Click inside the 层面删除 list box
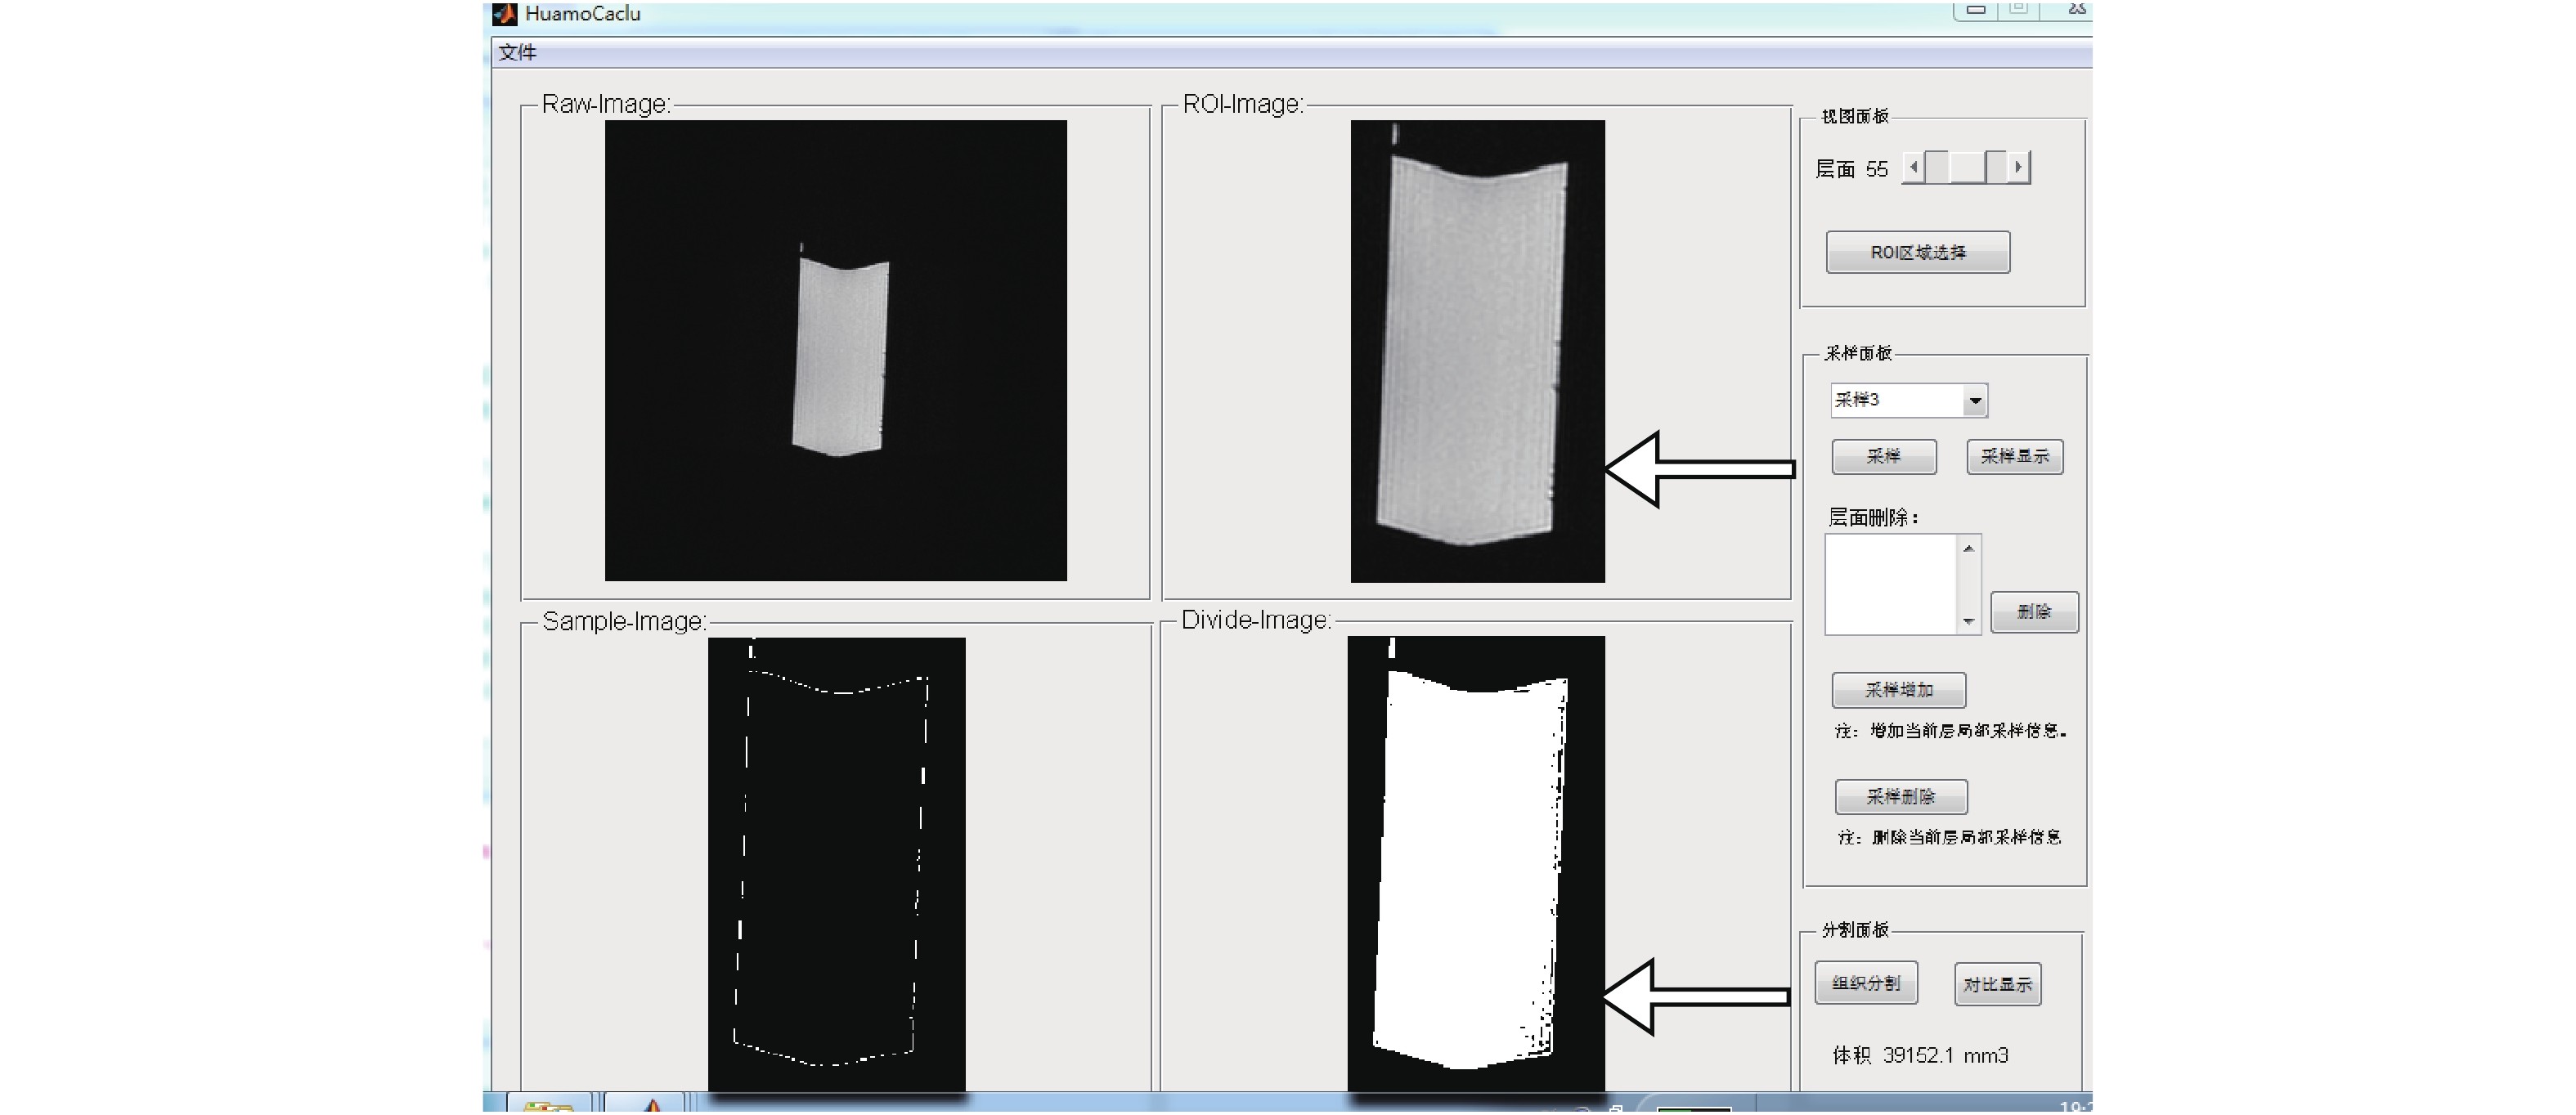The image size is (2576, 1115). pos(1889,584)
